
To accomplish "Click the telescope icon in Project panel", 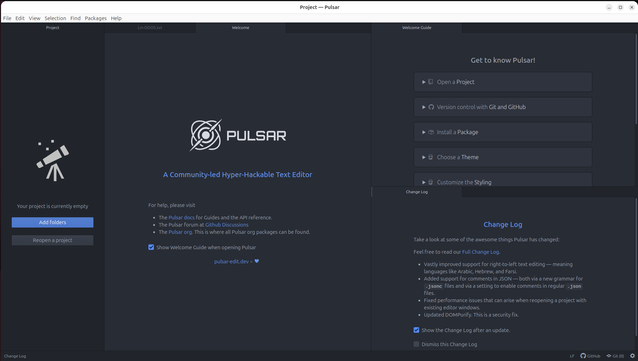I will click(x=53, y=161).
